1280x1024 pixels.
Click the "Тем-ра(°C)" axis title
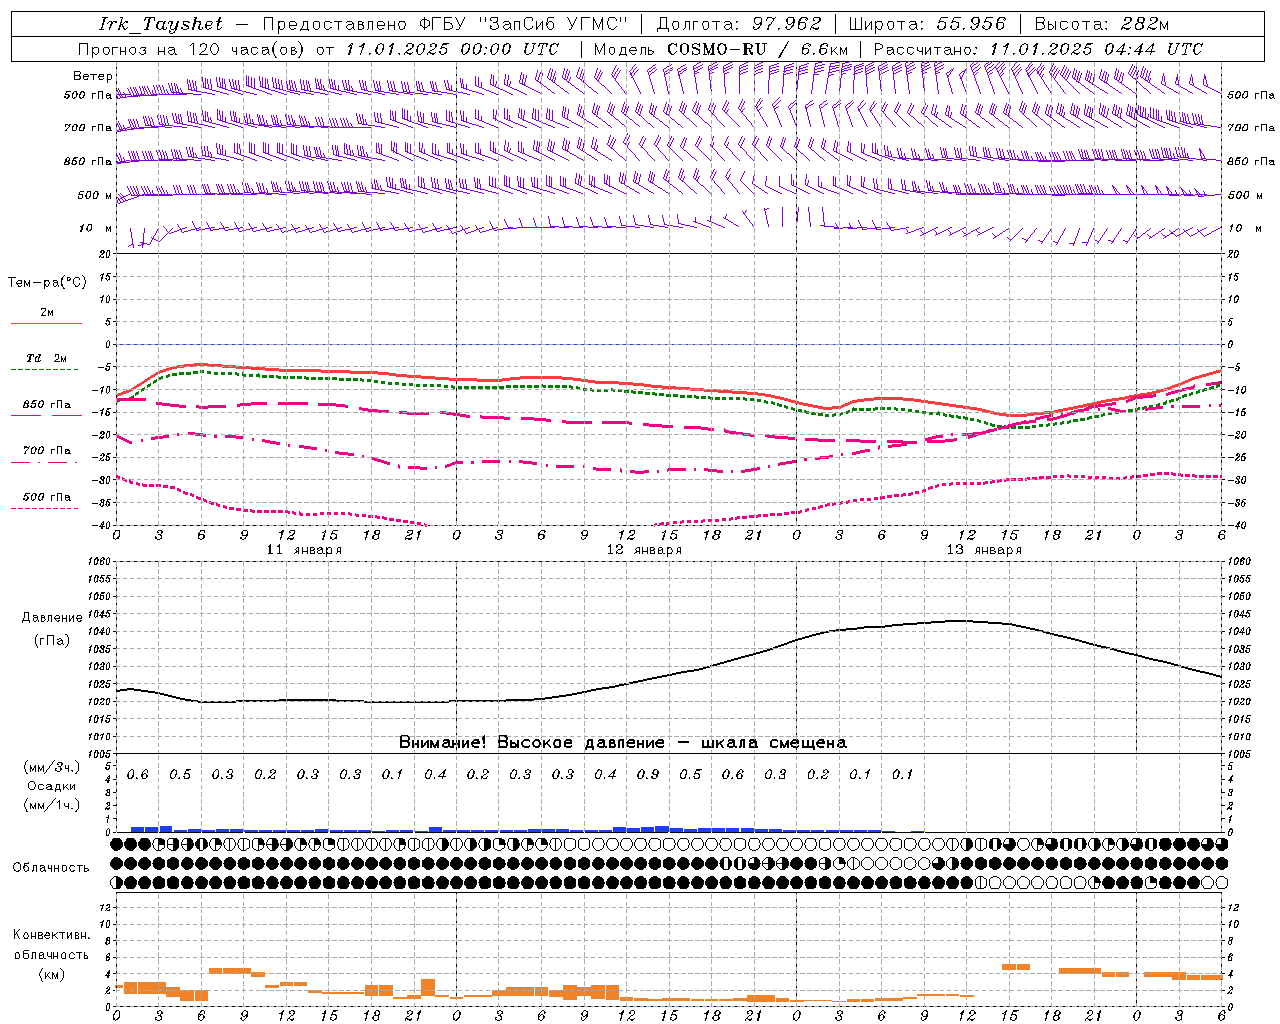click(x=47, y=283)
